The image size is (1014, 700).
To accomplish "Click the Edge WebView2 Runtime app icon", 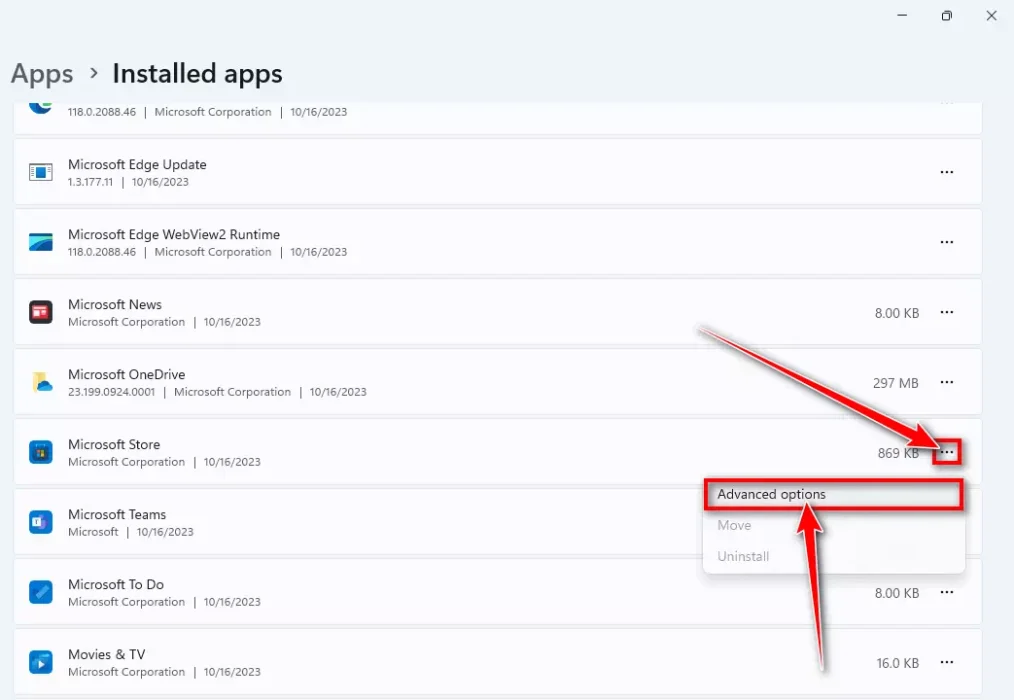I will point(41,242).
